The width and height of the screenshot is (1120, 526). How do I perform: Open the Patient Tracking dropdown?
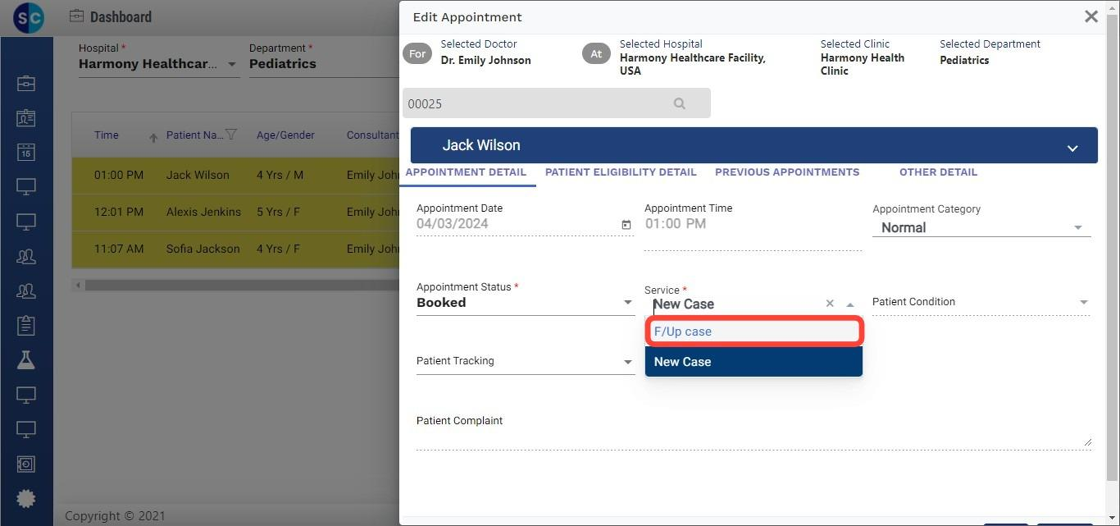coord(525,362)
